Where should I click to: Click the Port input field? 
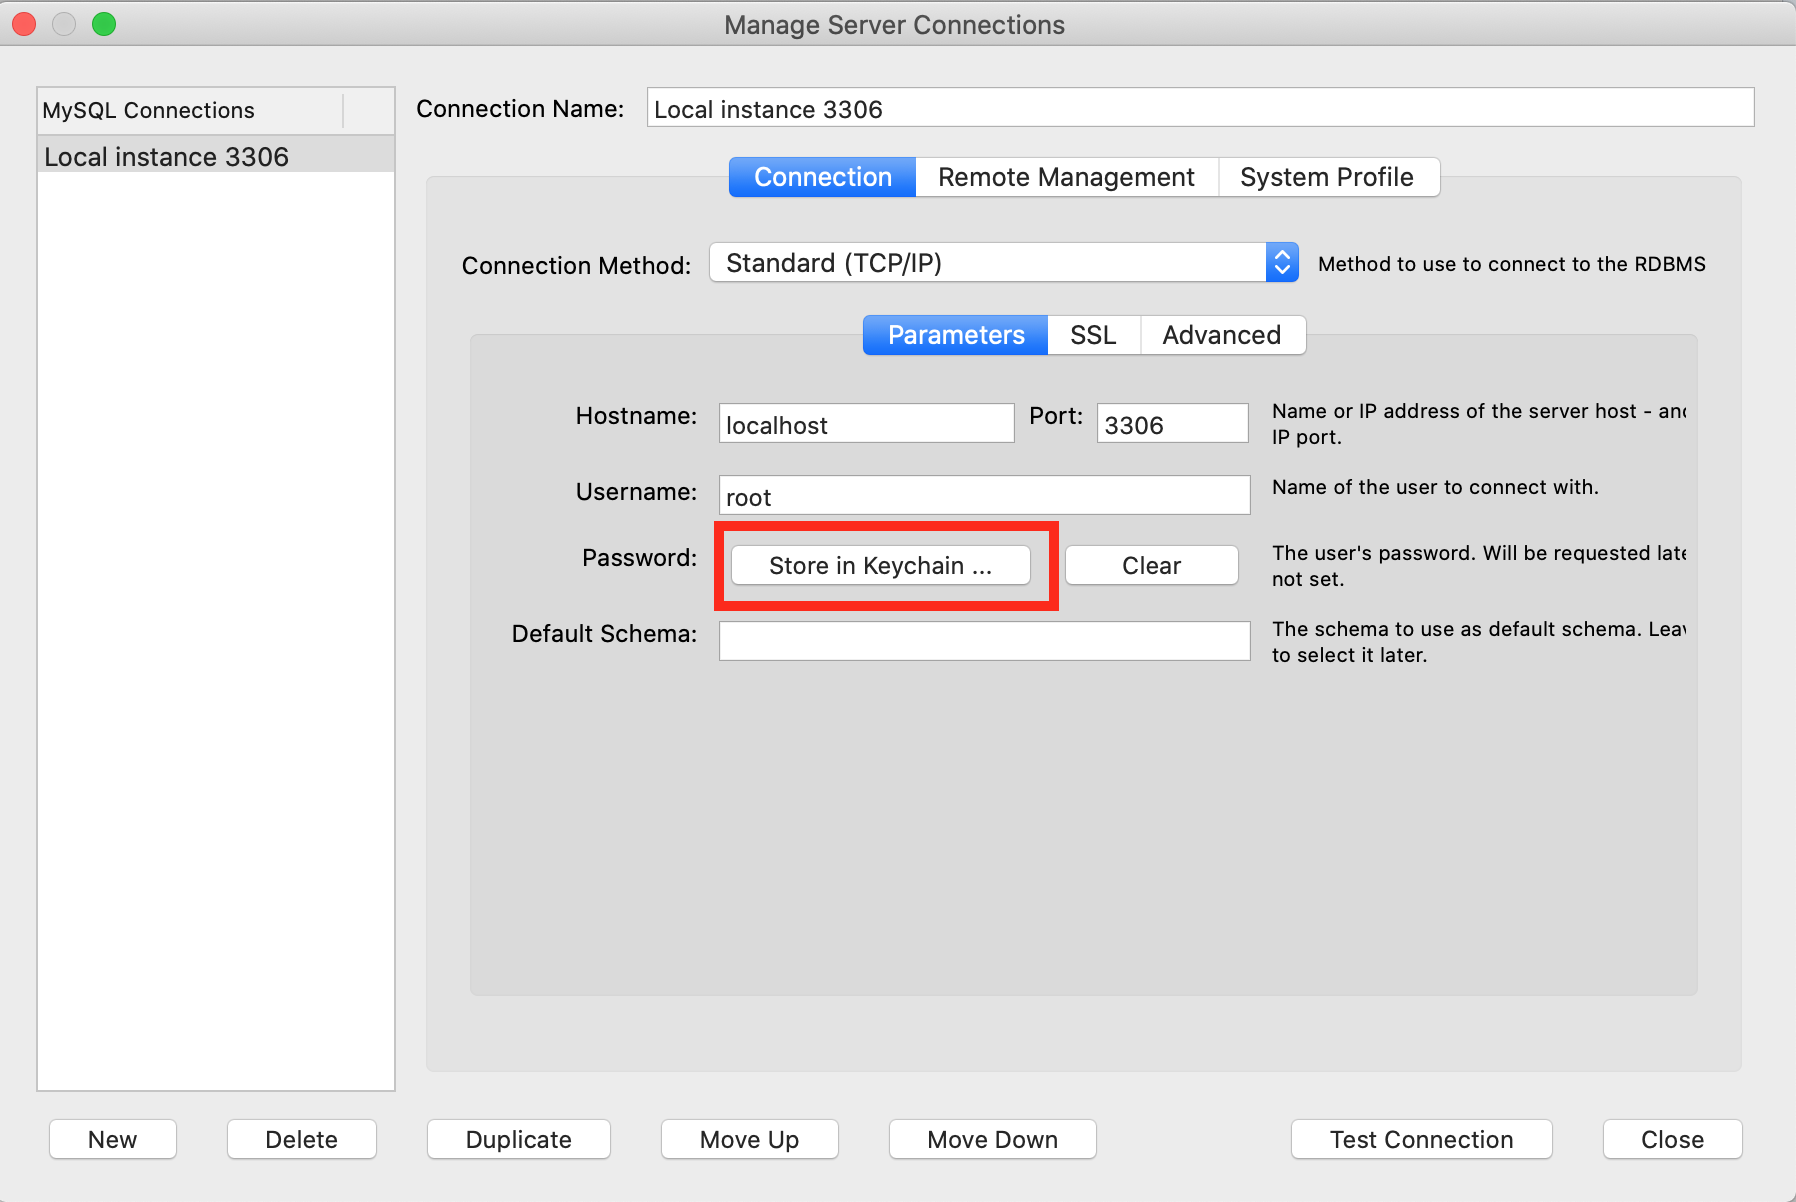pyautogui.click(x=1172, y=424)
